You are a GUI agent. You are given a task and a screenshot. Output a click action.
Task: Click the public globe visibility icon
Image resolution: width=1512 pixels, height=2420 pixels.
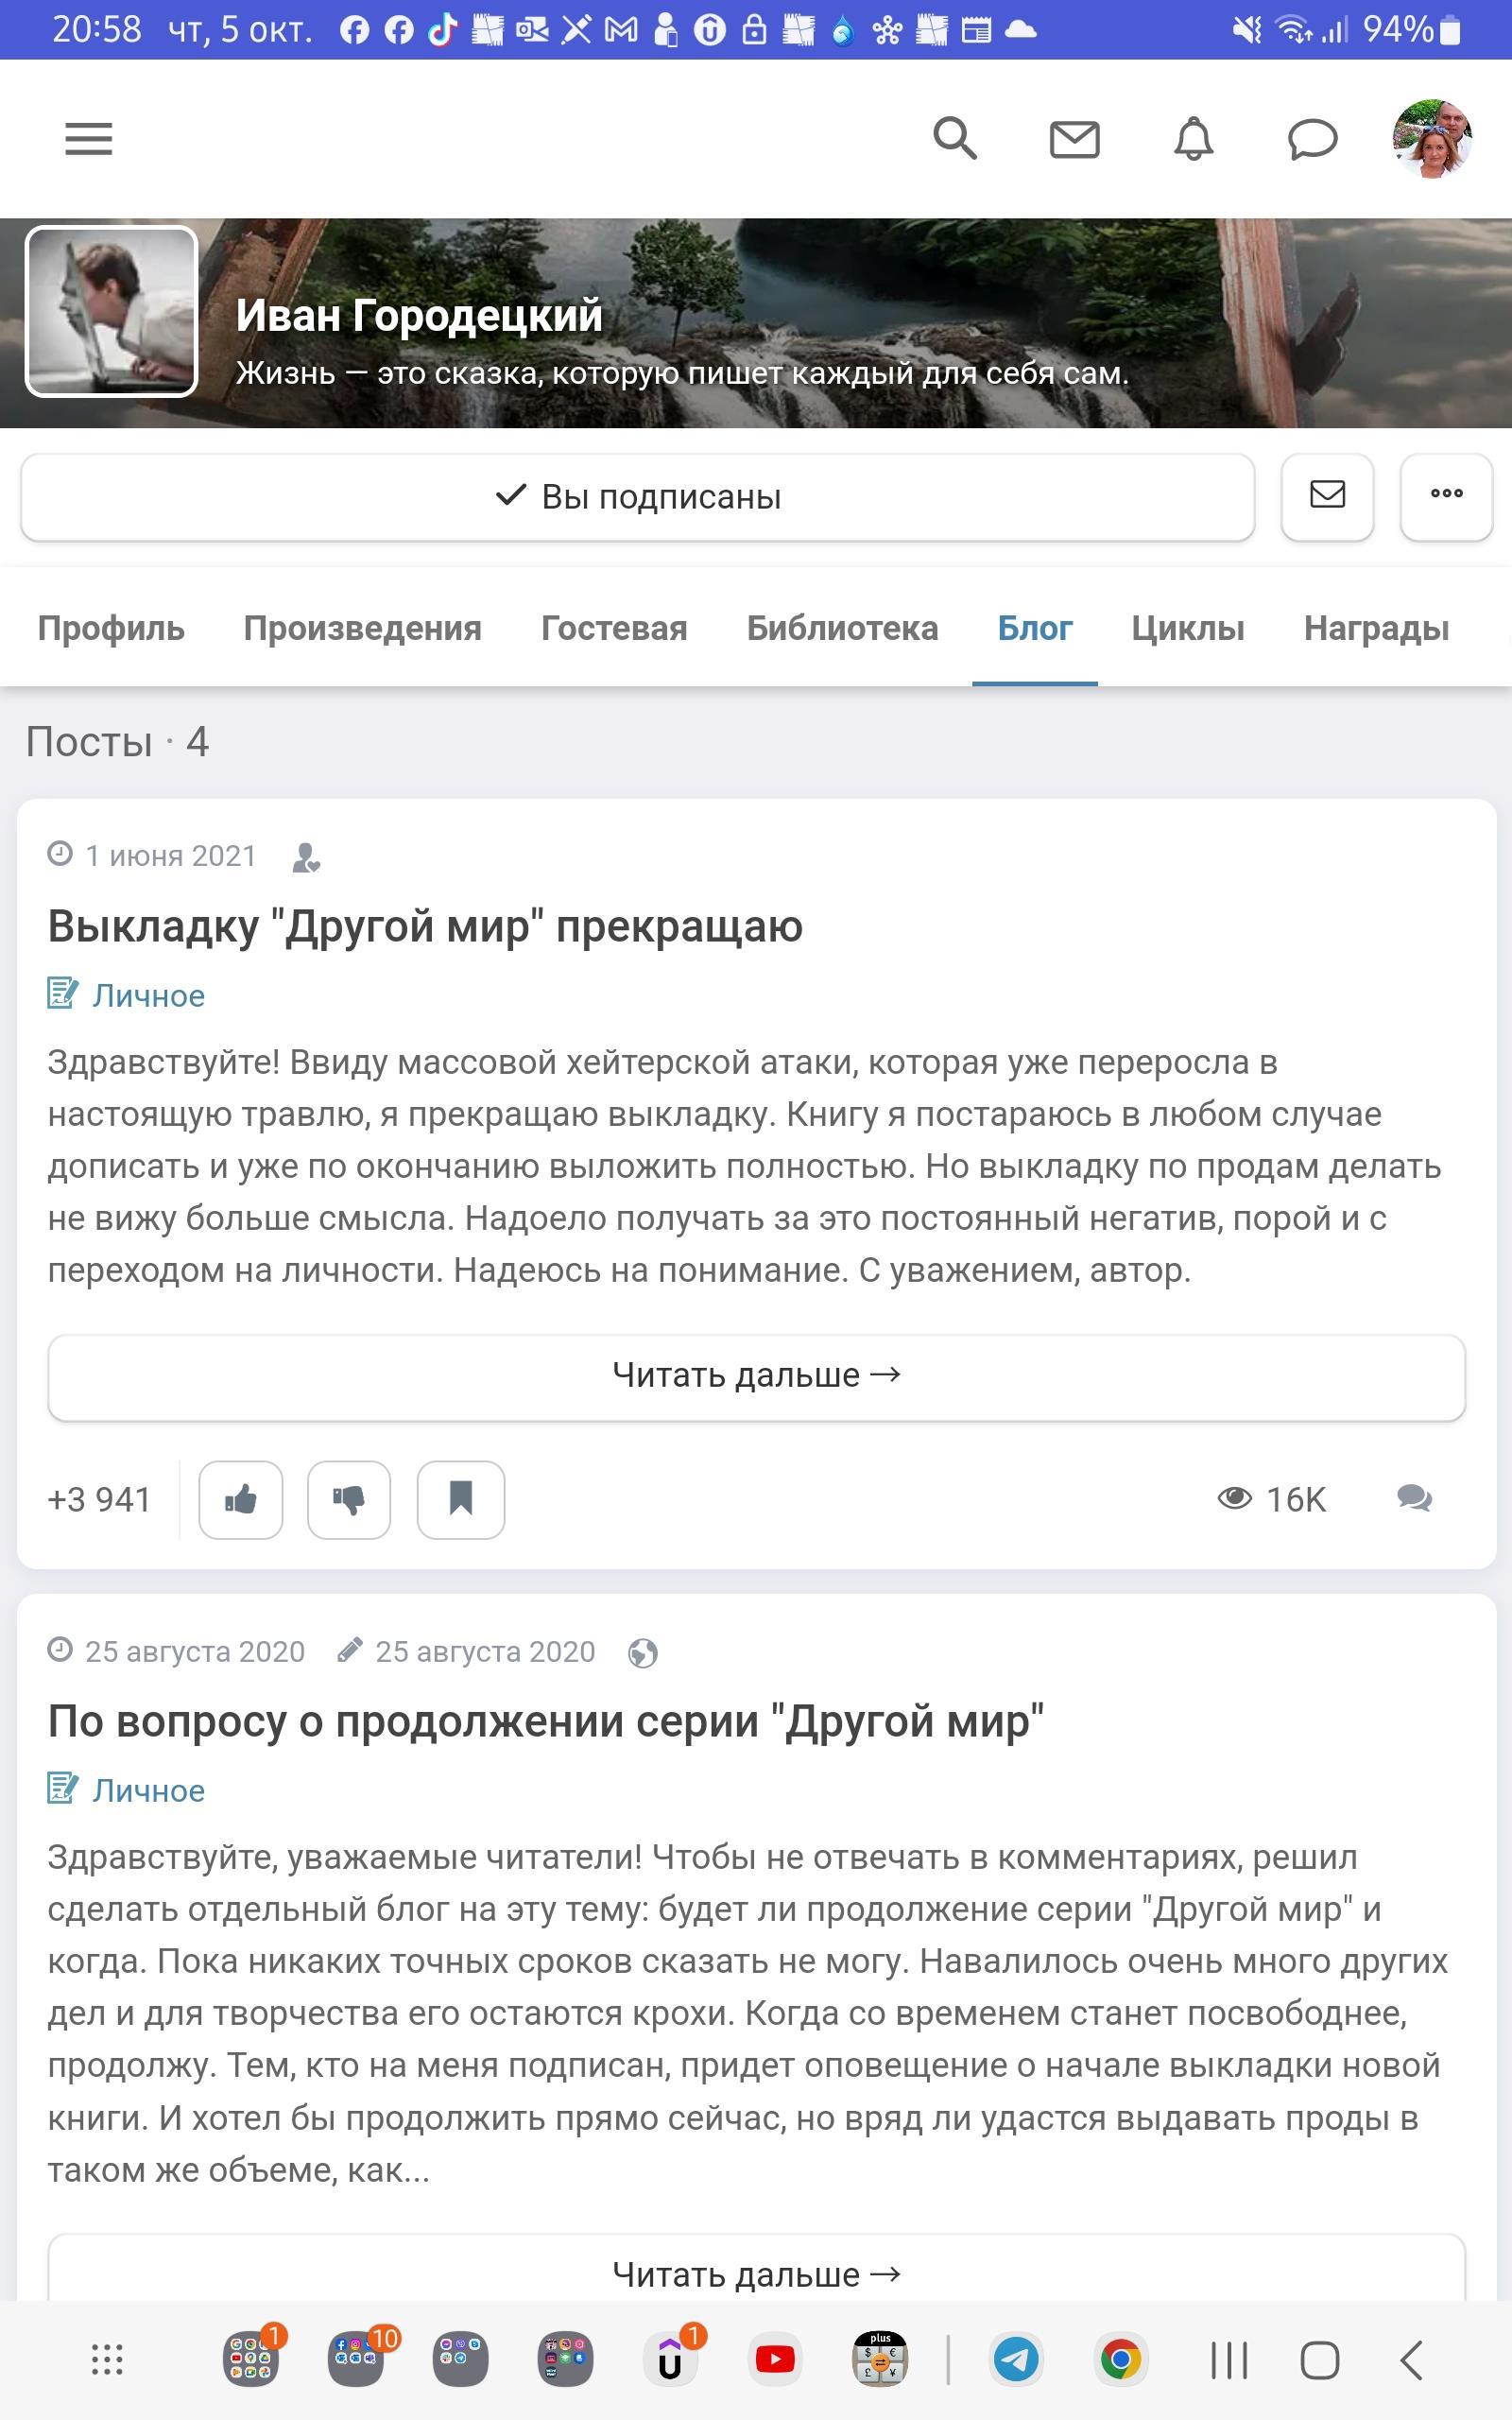[x=642, y=1653]
